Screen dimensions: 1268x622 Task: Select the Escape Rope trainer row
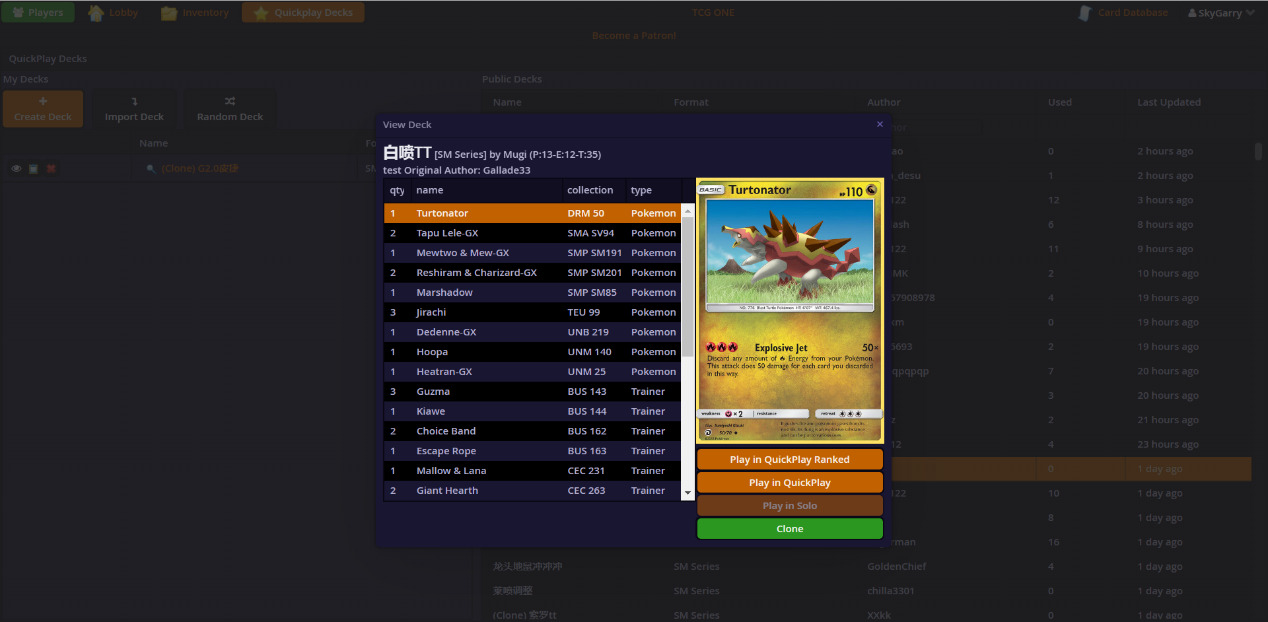[x=532, y=451]
